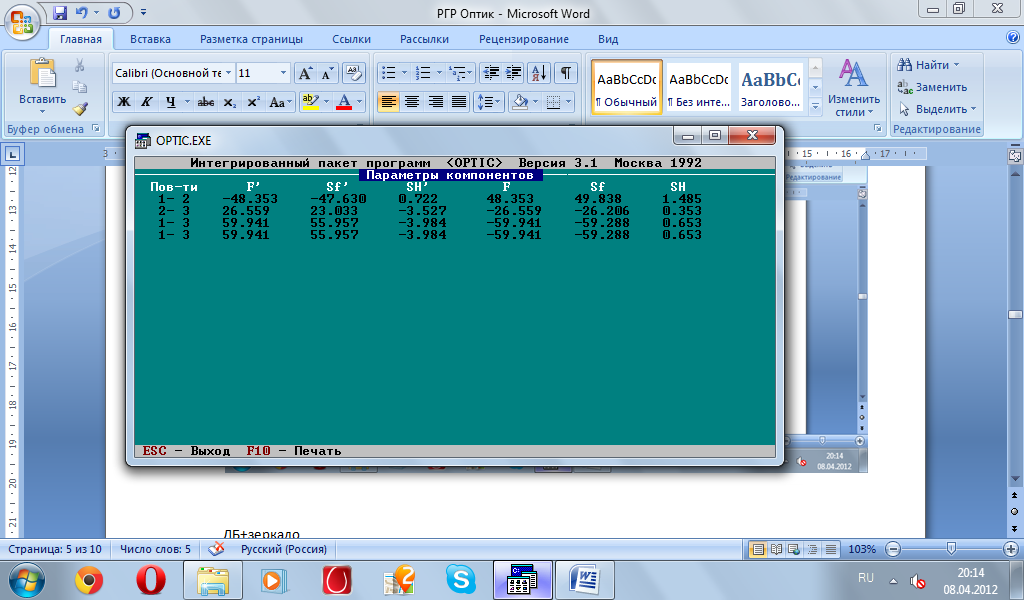The width and height of the screenshot is (1024, 600).
Task: Open Select (Выделить) dropdown
Action: click(x=938, y=109)
